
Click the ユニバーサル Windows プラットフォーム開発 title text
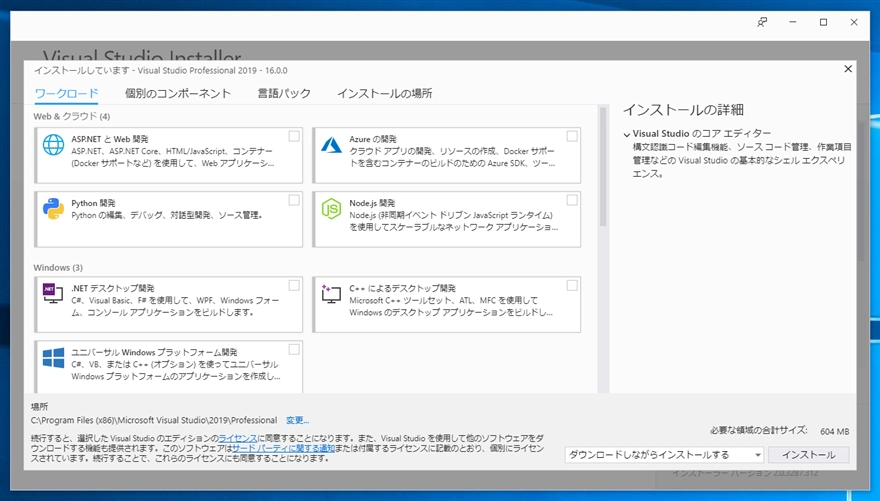click(x=154, y=352)
